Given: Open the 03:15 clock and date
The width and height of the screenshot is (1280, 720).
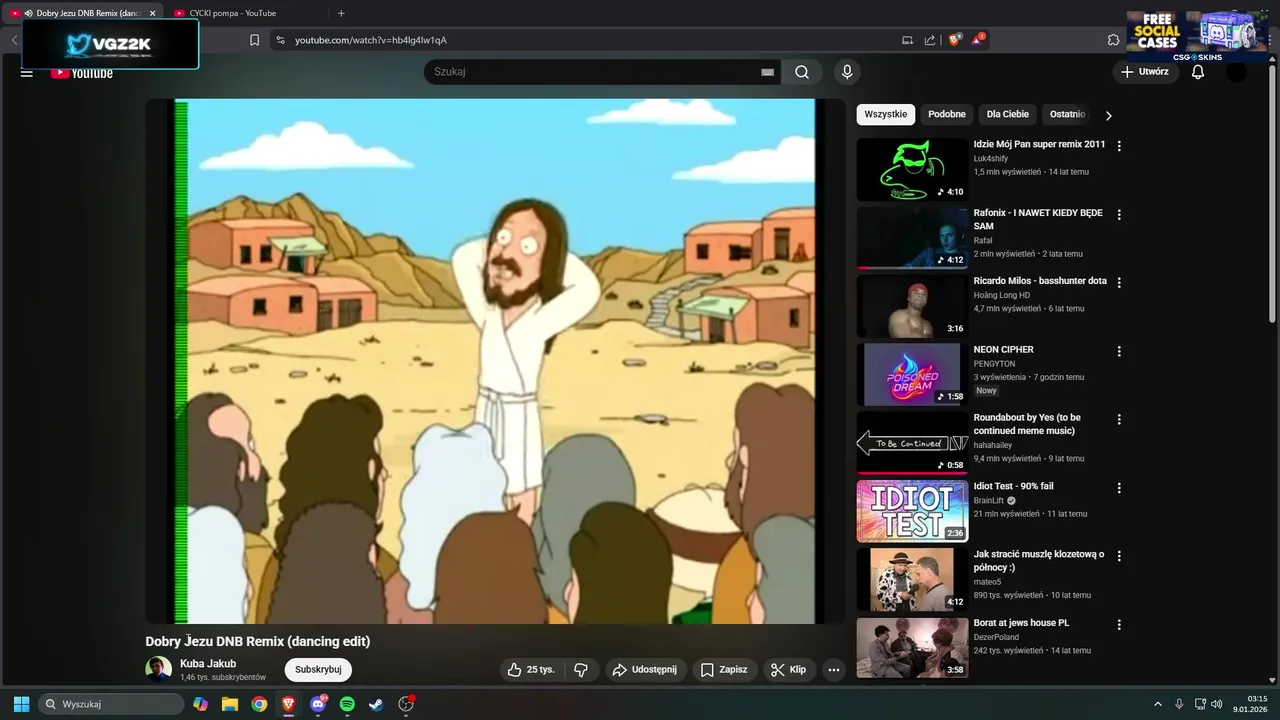Looking at the screenshot, I should coord(1252,704).
